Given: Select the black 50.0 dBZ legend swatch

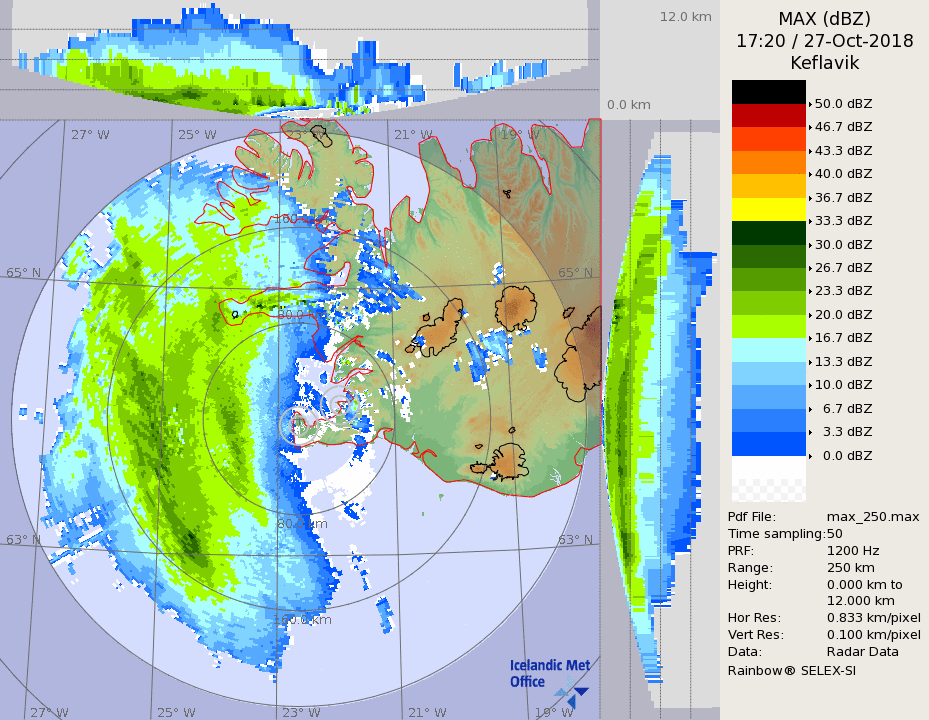Looking at the screenshot, I should (768, 92).
